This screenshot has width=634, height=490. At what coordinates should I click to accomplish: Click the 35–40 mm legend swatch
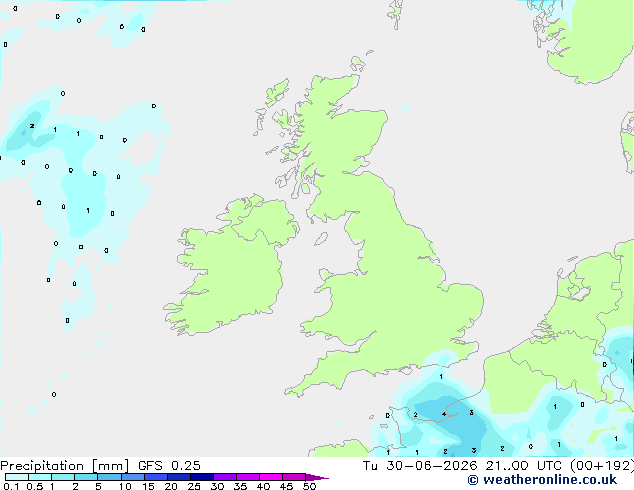(x=248, y=477)
